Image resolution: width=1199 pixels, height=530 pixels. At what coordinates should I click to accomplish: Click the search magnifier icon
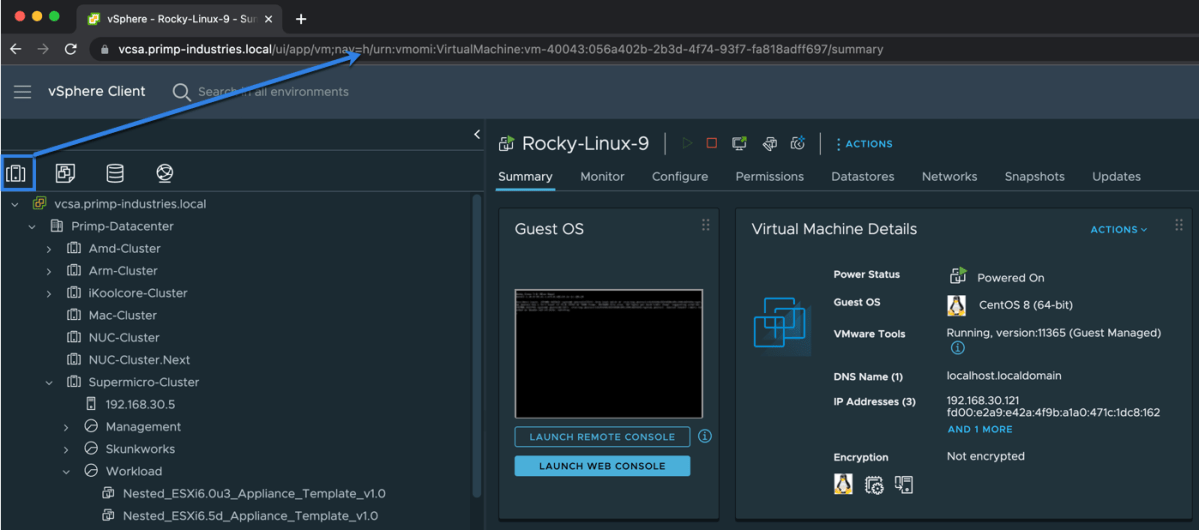coord(181,92)
